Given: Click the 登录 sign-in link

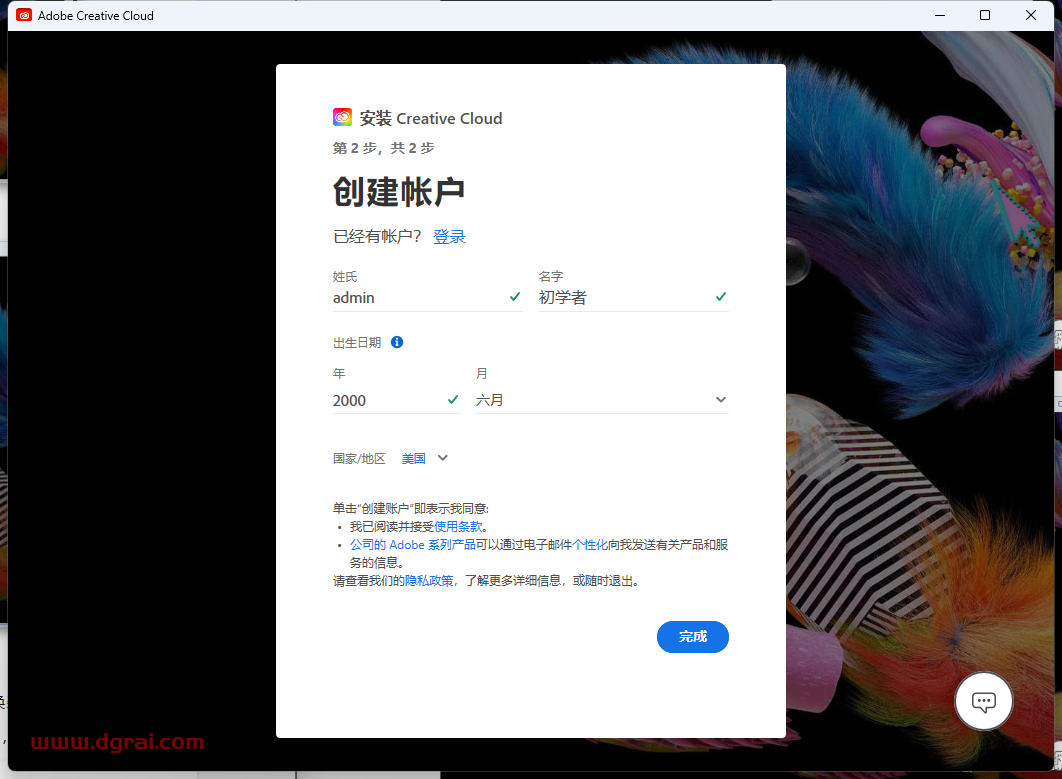Looking at the screenshot, I should (449, 237).
